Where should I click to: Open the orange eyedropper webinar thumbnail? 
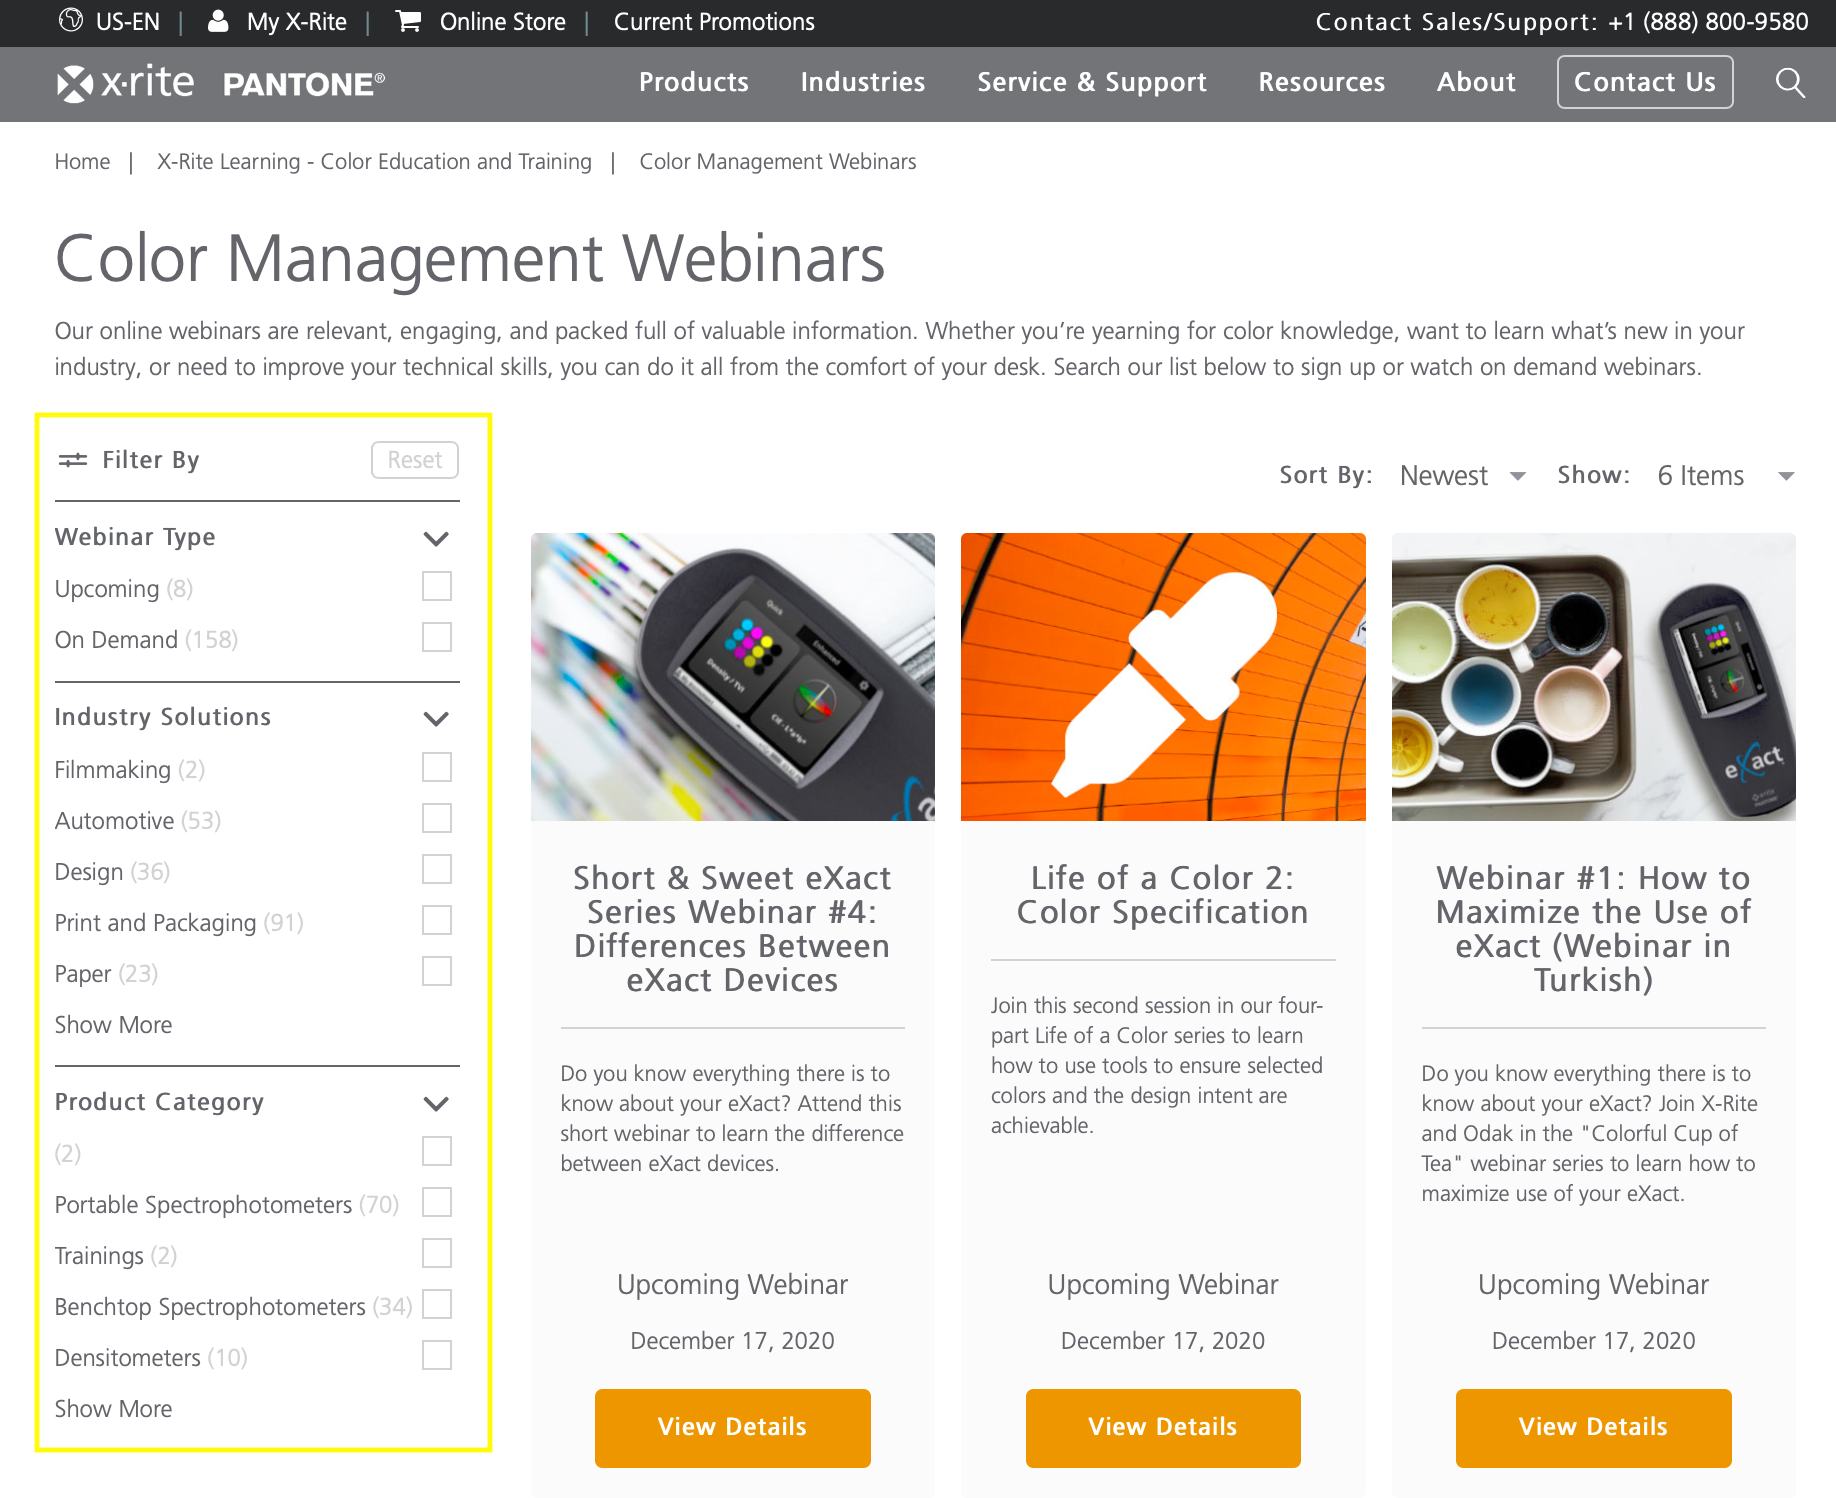click(x=1163, y=677)
